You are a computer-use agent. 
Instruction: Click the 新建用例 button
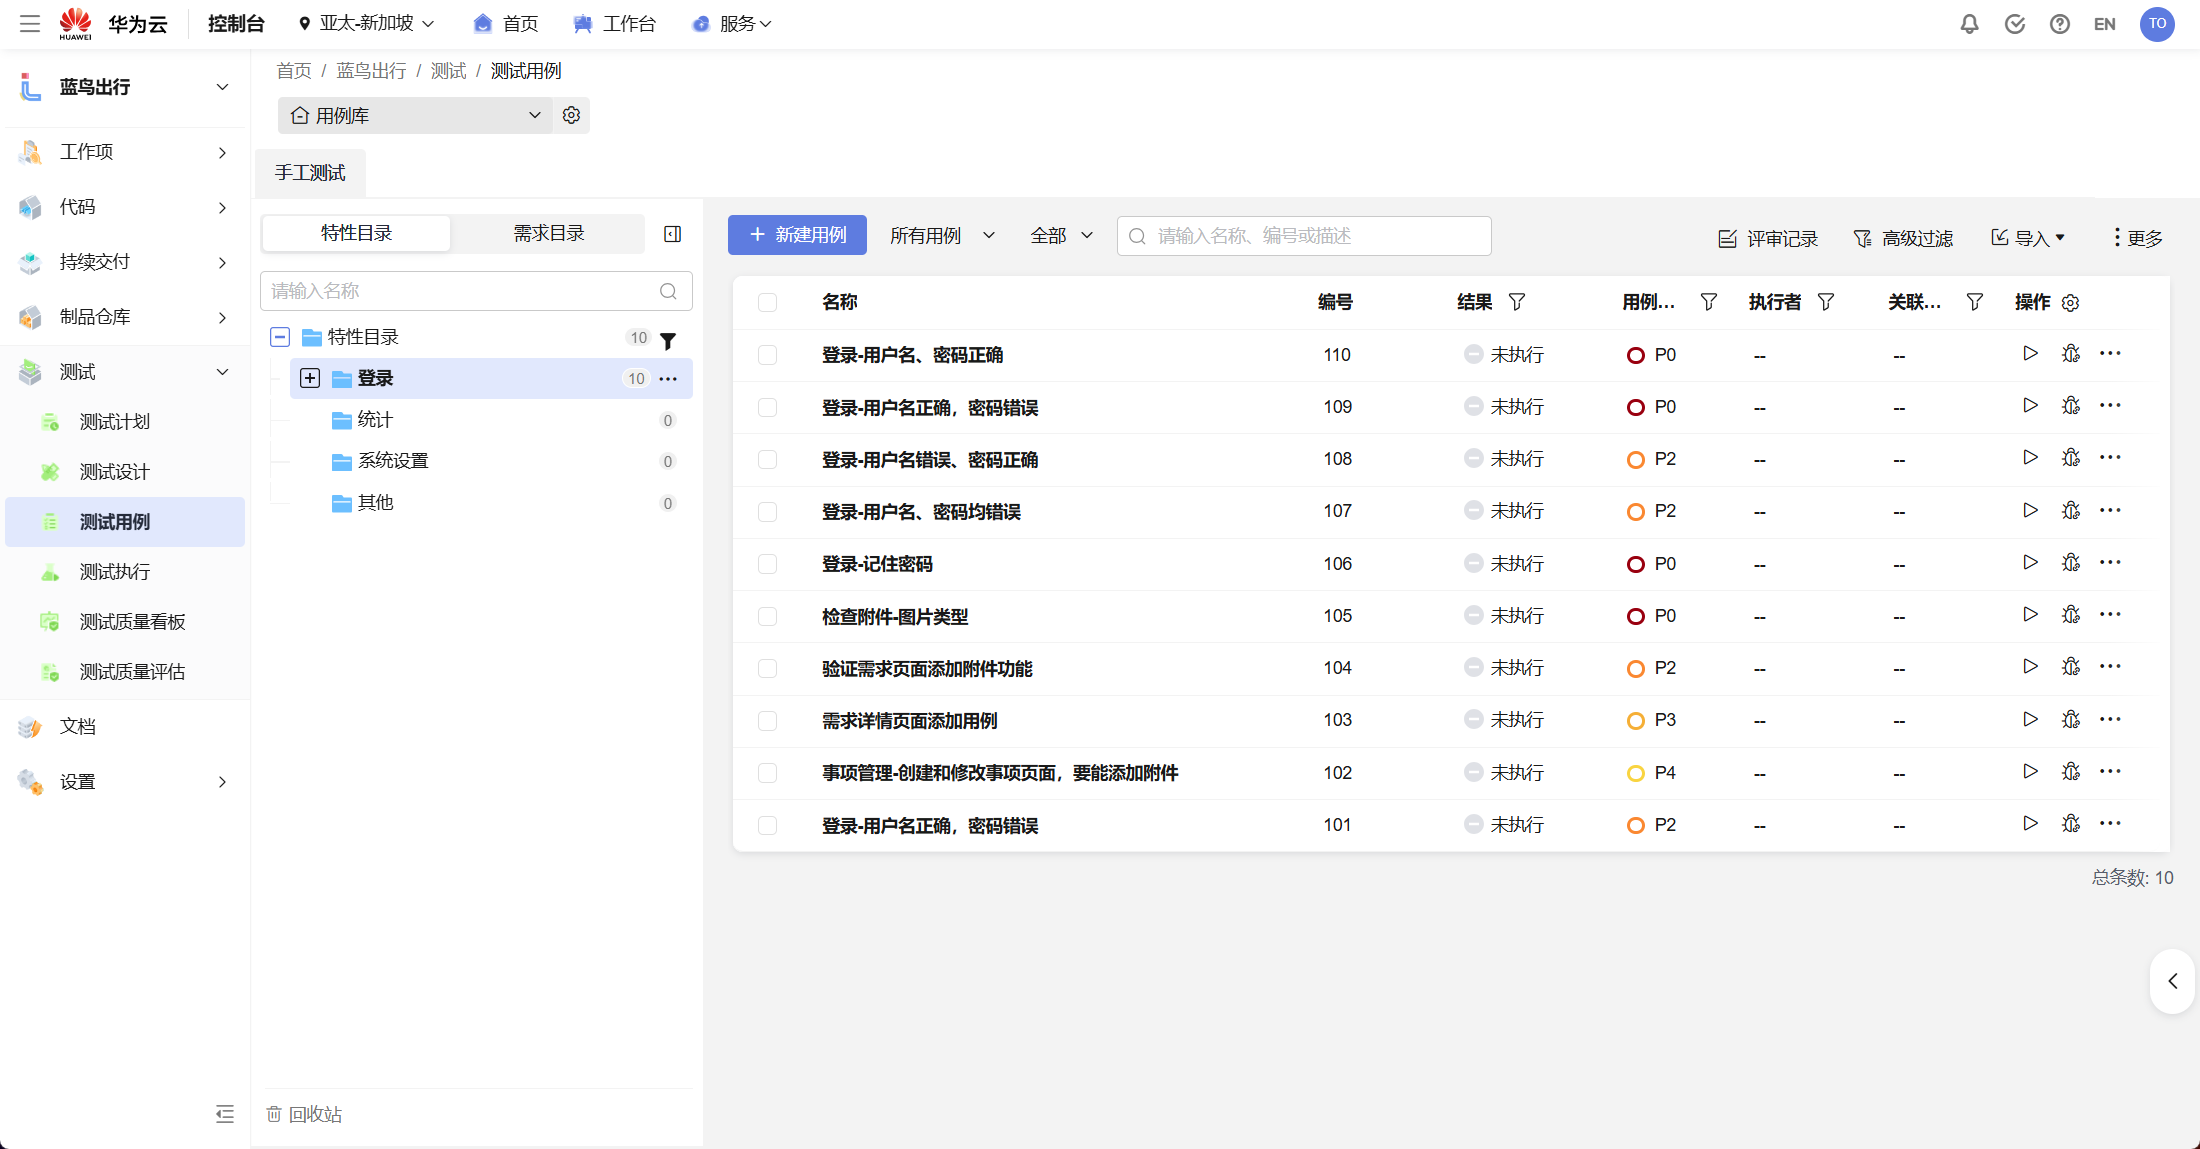[x=797, y=235]
